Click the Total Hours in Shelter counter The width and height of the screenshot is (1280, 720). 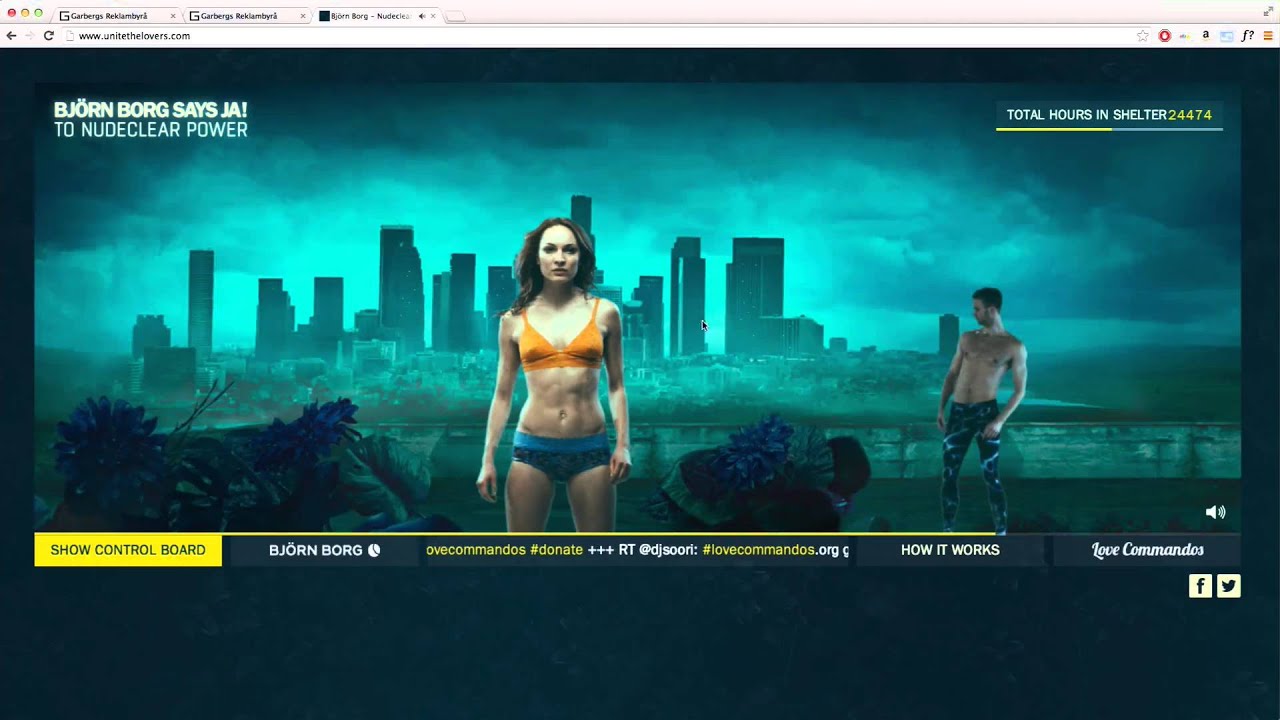click(1109, 115)
